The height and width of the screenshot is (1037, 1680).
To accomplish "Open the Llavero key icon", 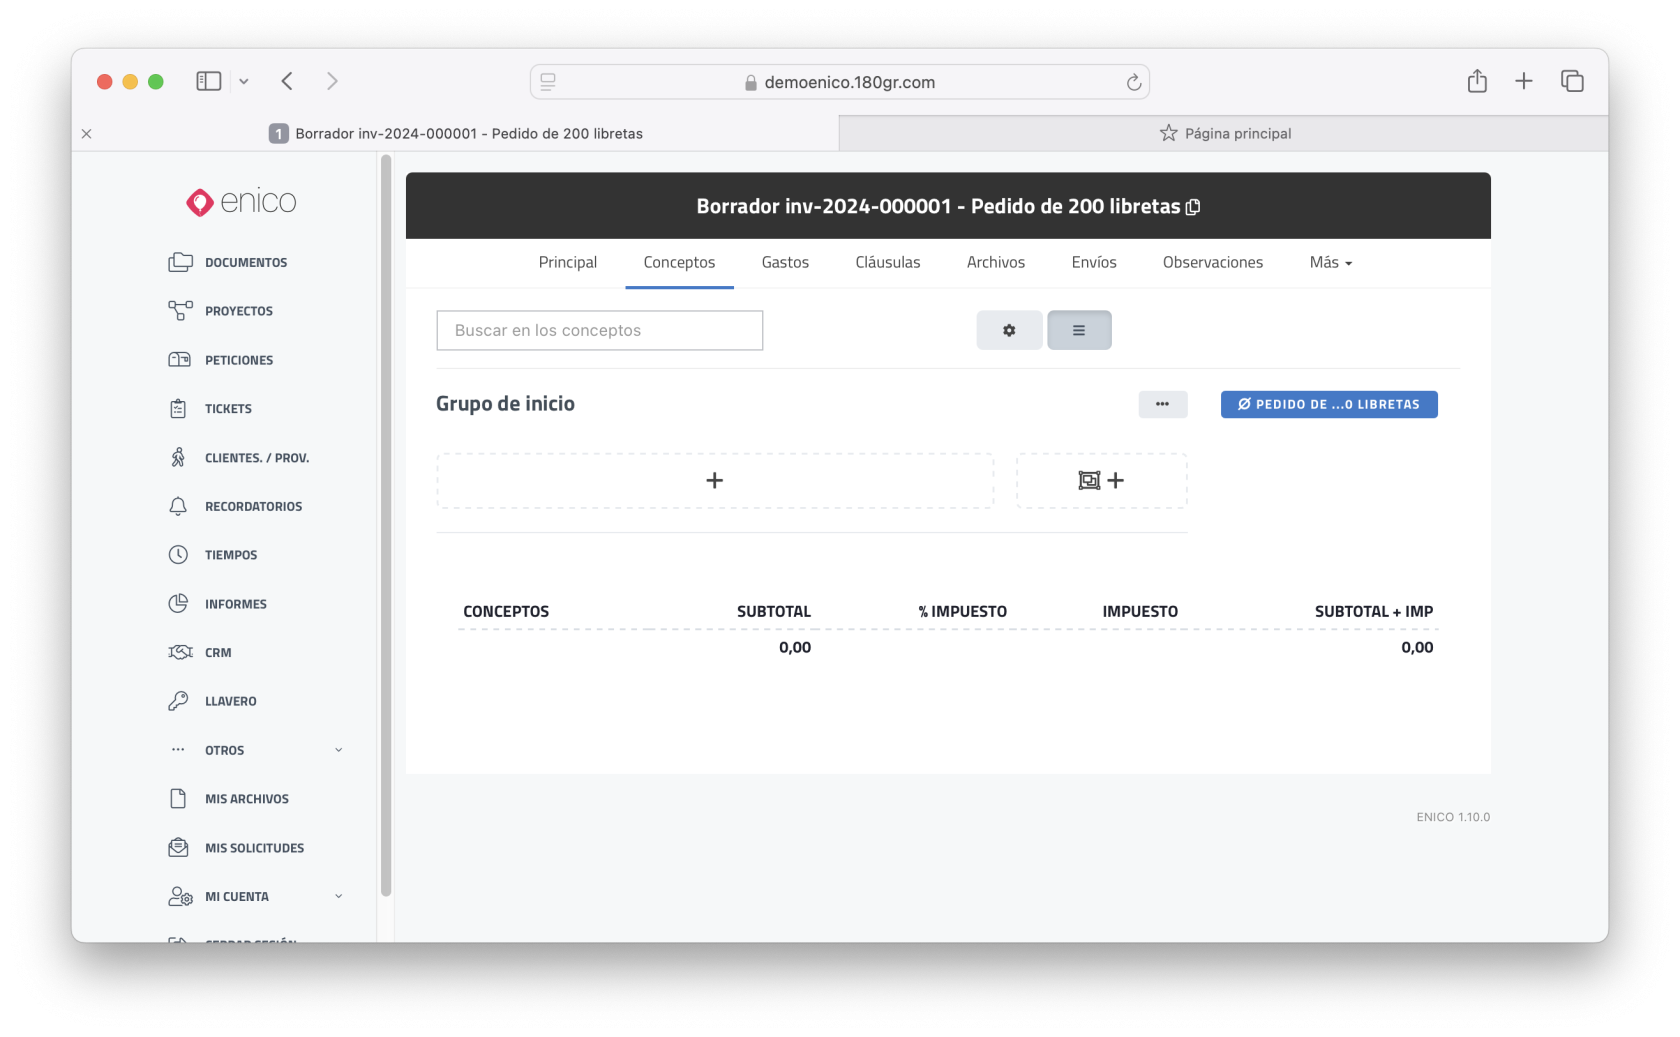I will pos(179,701).
